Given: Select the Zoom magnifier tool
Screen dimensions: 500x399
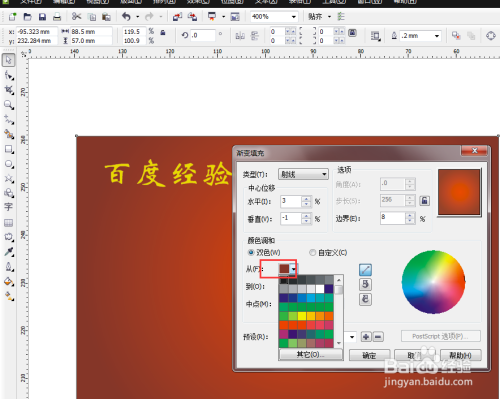Looking at the screenshot, I should [x=9, y=105].
